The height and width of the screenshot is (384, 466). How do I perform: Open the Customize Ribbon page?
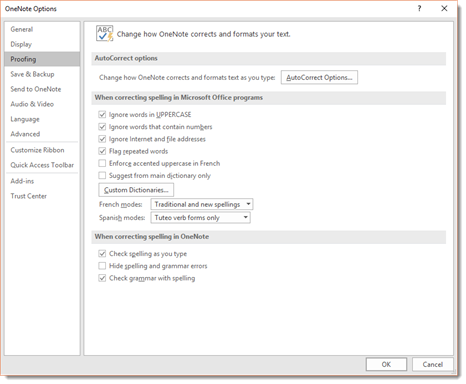(42, 150)
